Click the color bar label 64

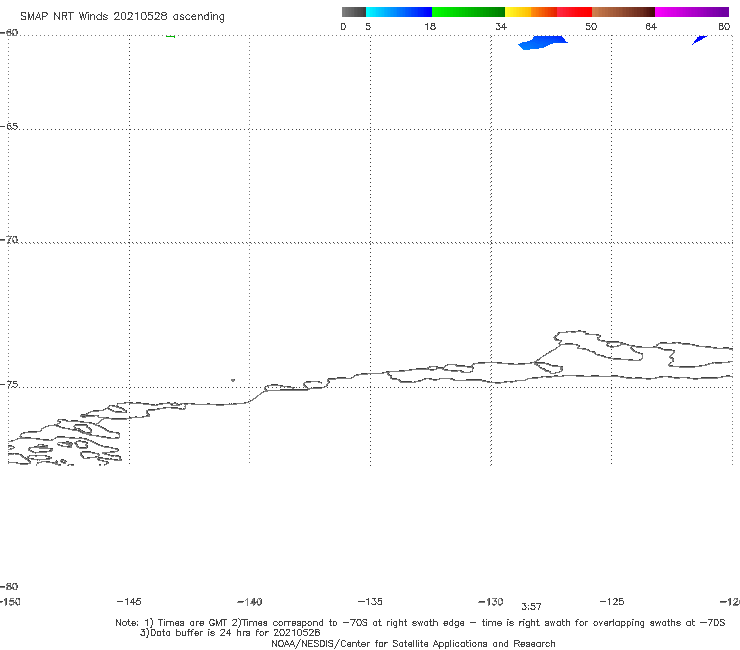651,26
